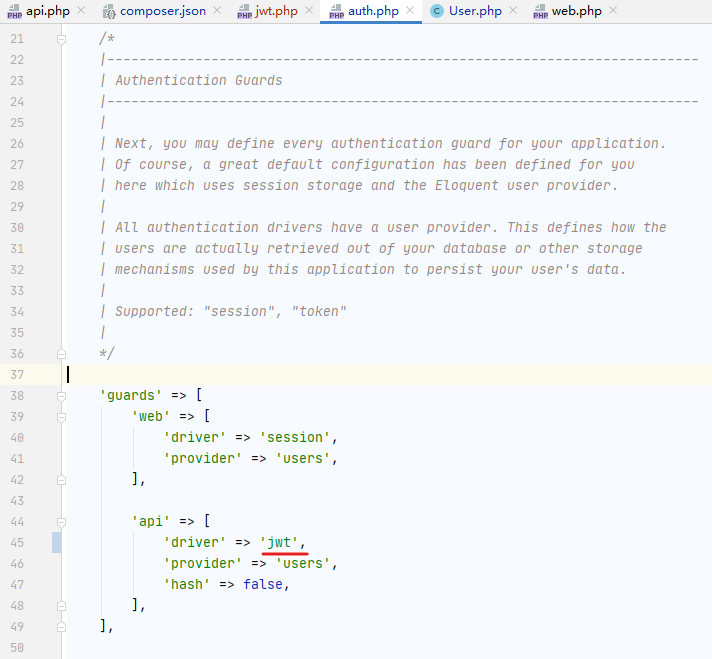The image size is (712, 659).
Task: Collapse the 'api' array fold marker
Action: point(61,522)
